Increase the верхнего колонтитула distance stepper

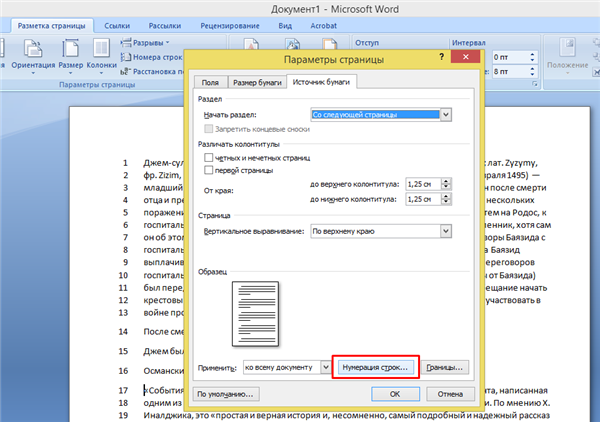(446, 181)
